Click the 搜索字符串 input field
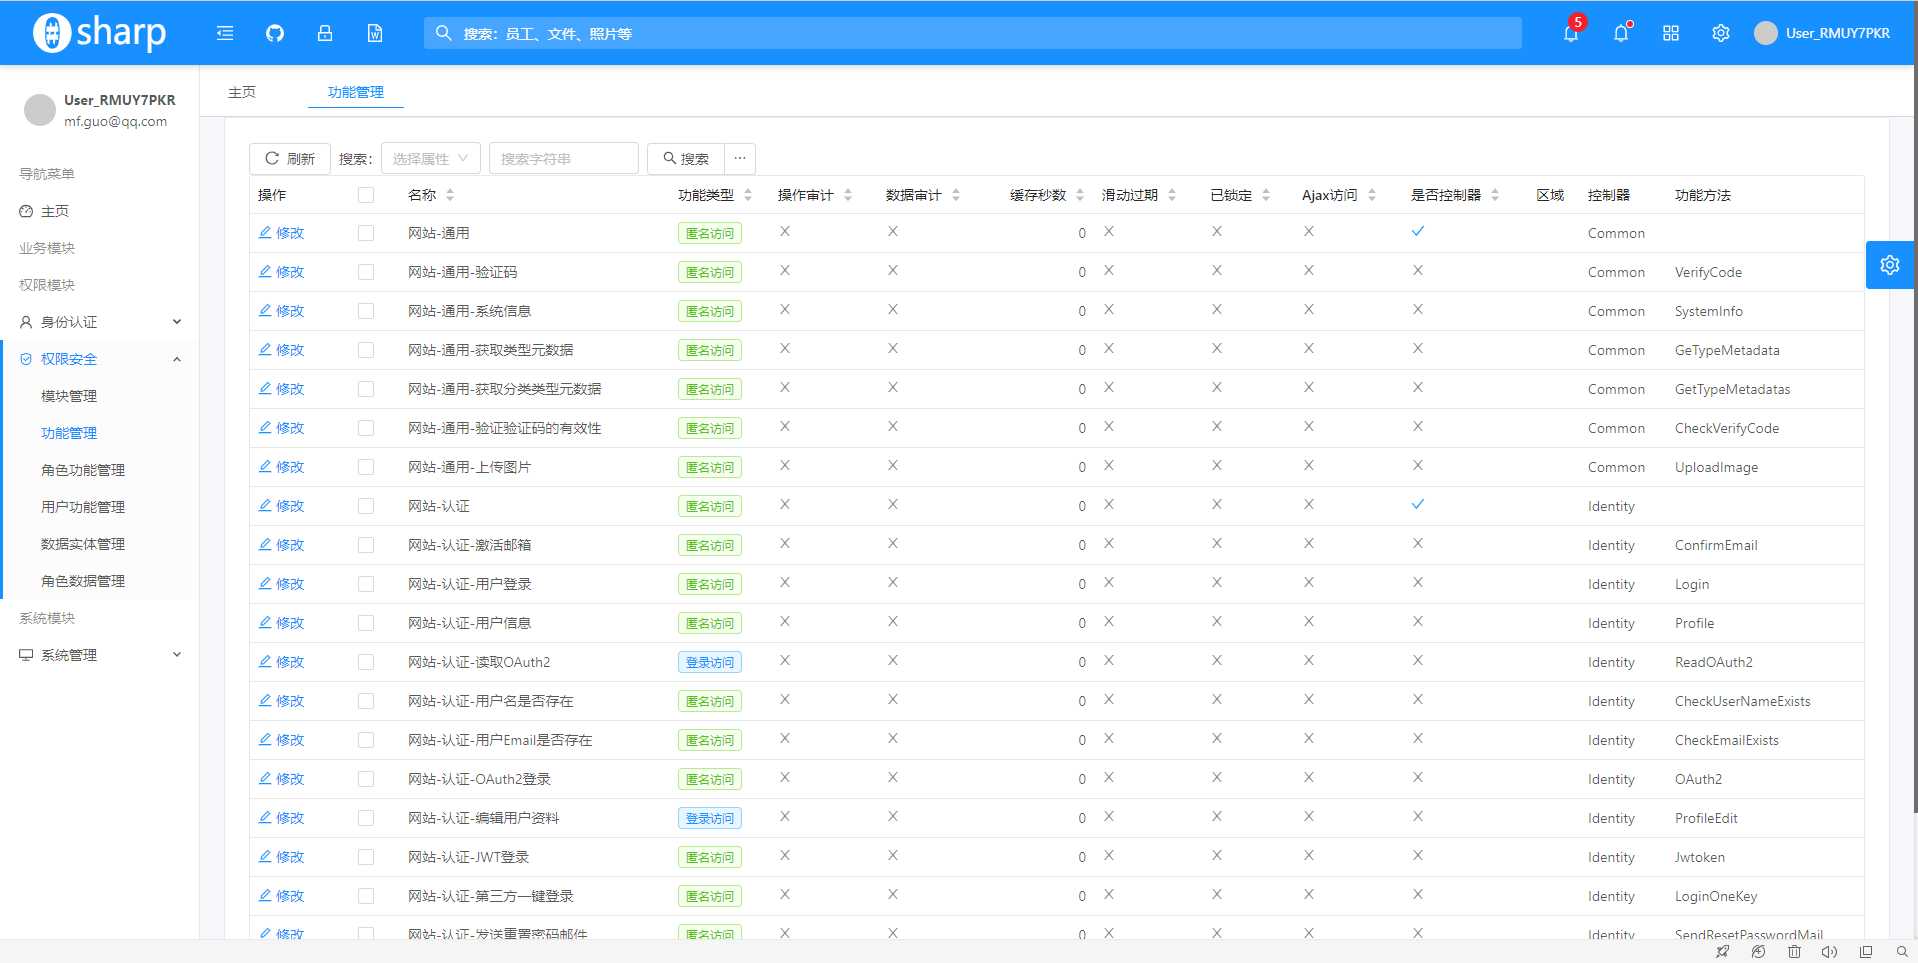The image size is (1918, 963). pyautogui.click(x=564, y=158)
